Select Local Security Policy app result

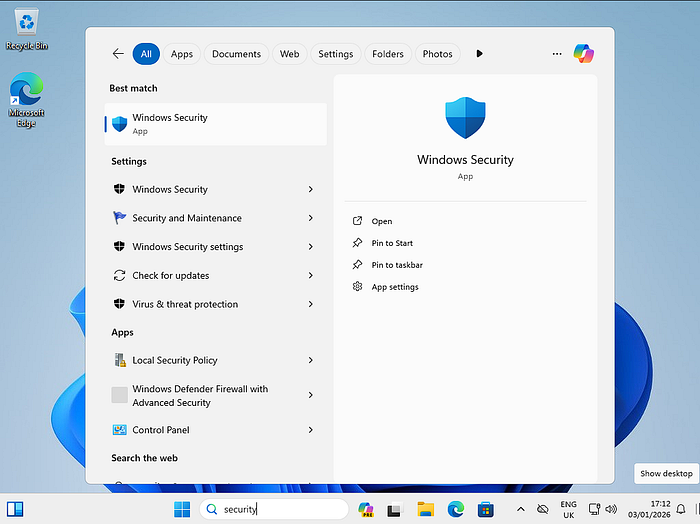(x=216, y=360)
